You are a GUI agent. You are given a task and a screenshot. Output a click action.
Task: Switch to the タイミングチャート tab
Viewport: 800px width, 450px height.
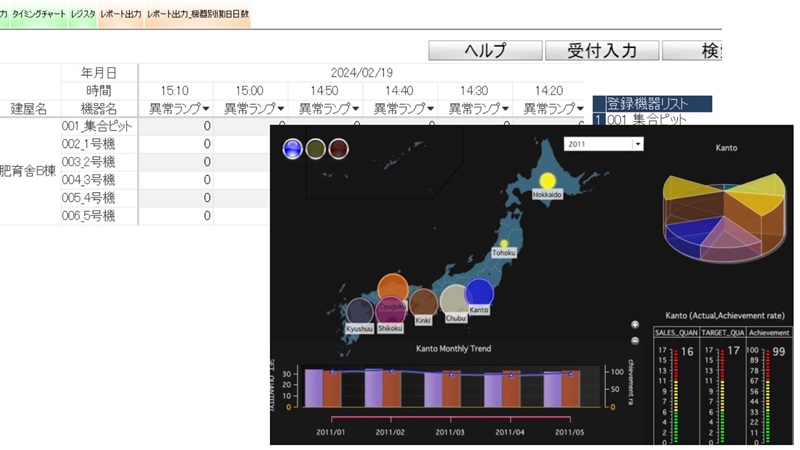coord(40,15)
